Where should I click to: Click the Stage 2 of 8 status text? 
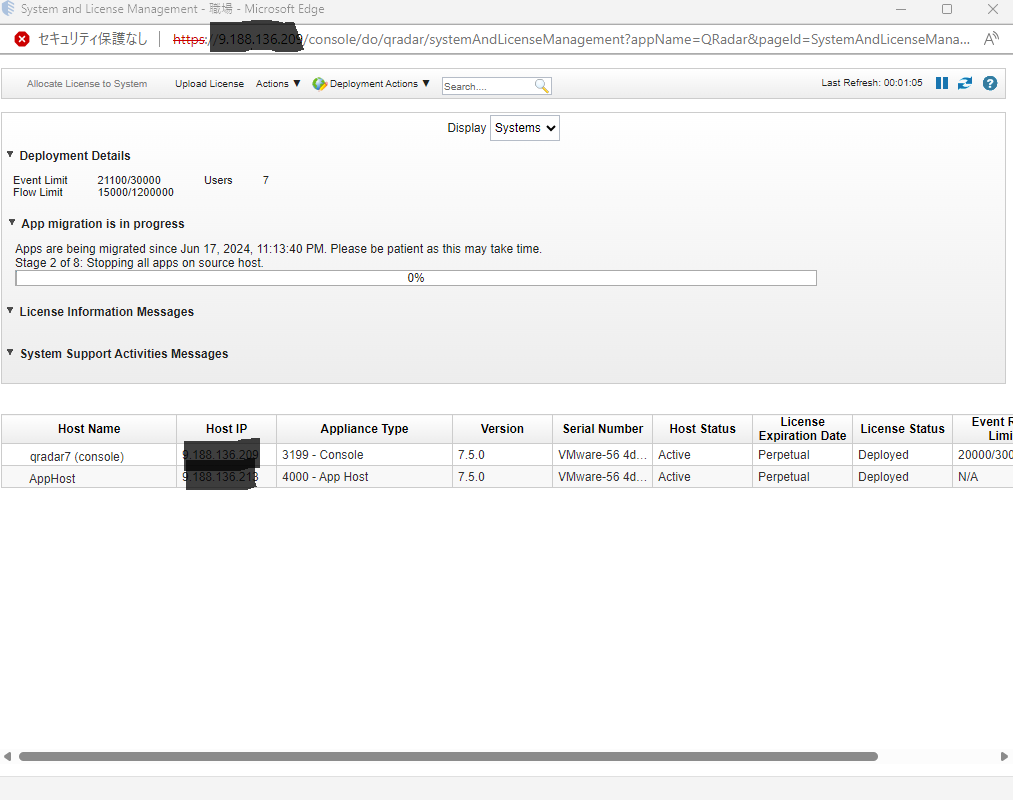[140, 263]
